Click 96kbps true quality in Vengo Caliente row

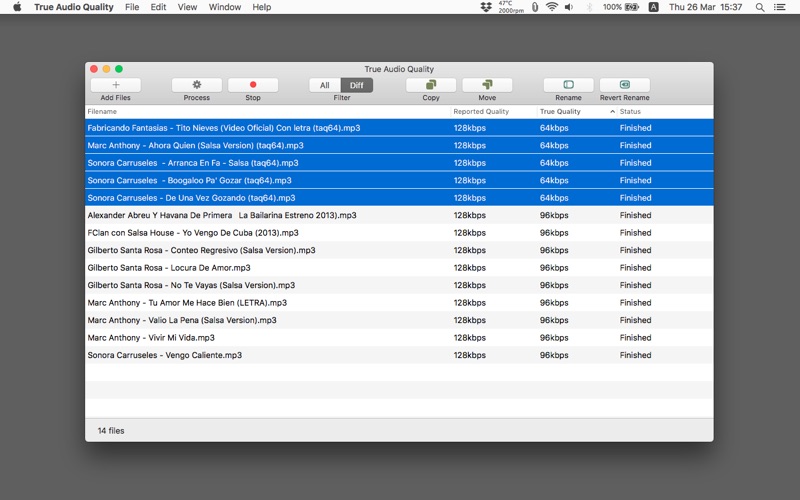pos(554,355)
